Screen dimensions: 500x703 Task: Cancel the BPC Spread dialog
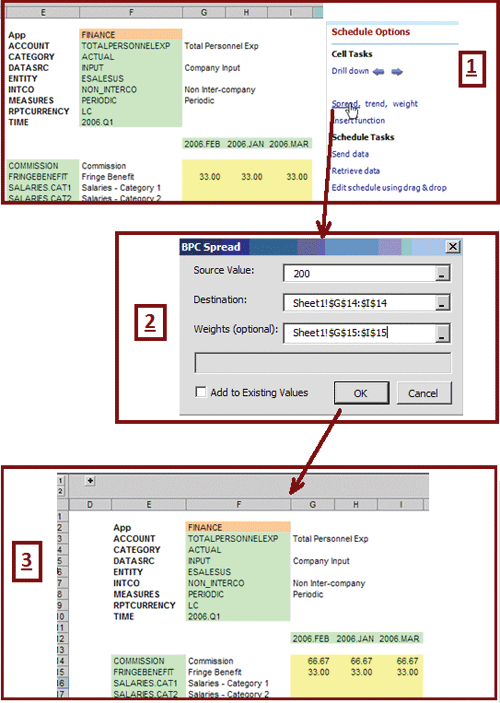pos(423,393)
